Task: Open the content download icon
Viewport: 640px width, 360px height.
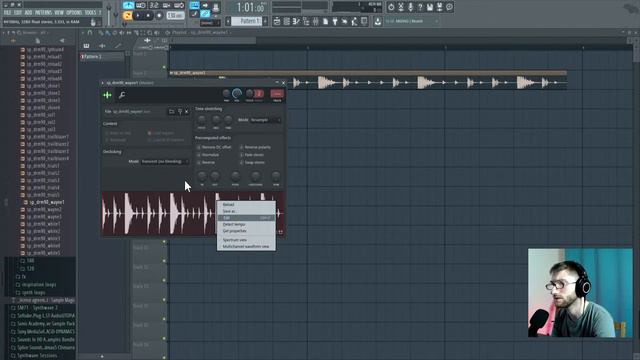Action: [x=378, y=21]
